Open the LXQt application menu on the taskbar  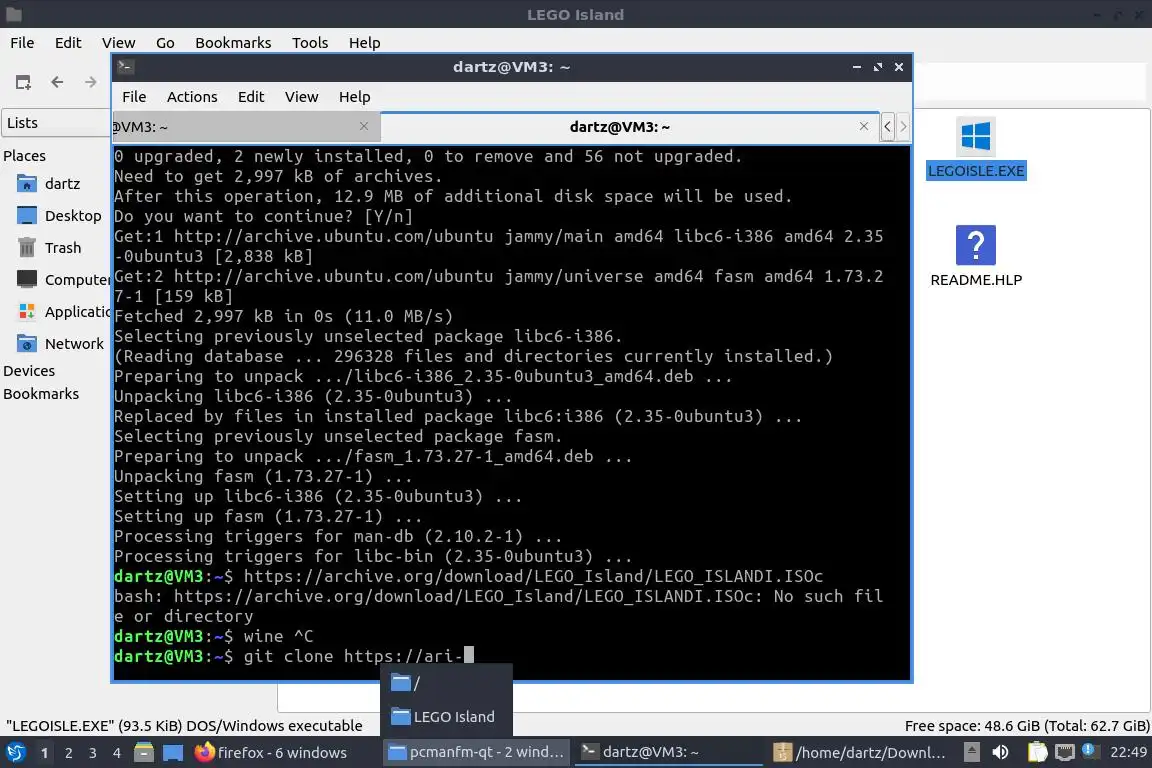coord(15,753)
